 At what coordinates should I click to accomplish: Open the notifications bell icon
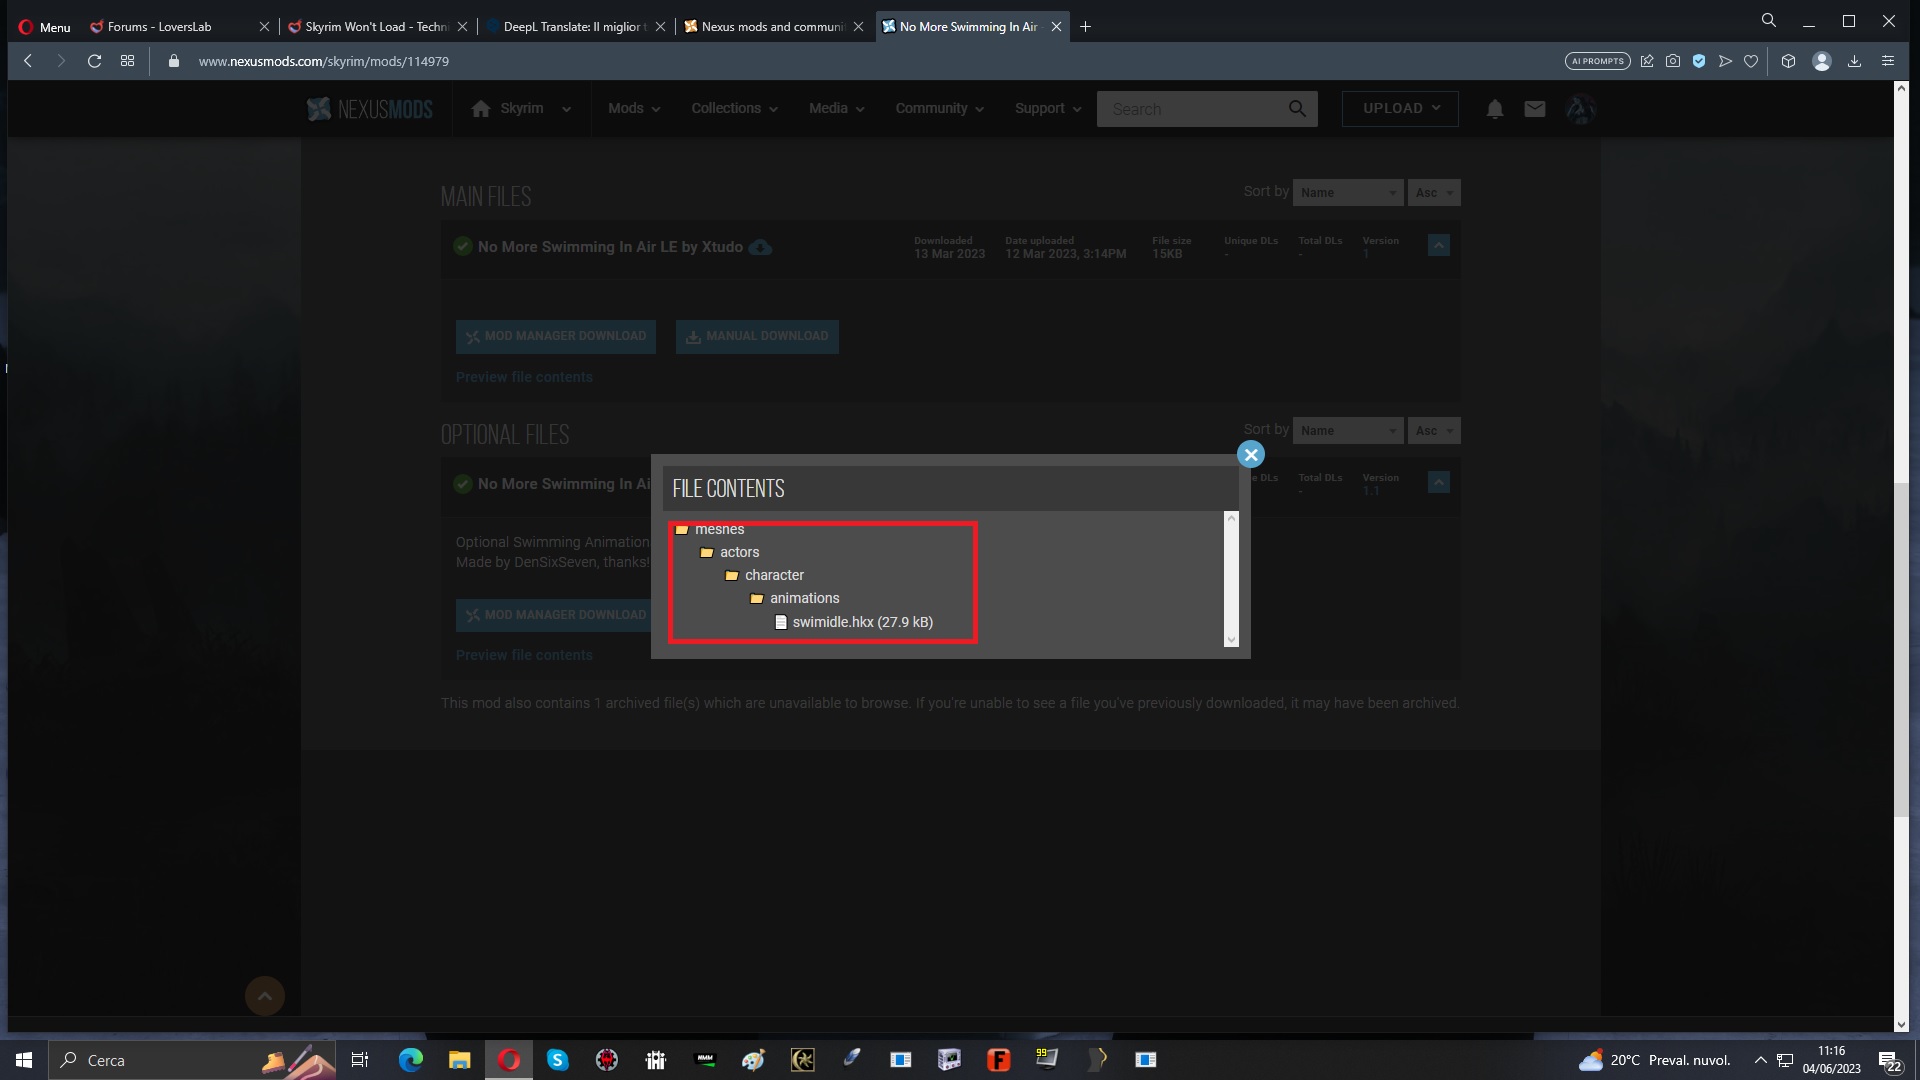pyautogui.click(x=1494, y=109)
